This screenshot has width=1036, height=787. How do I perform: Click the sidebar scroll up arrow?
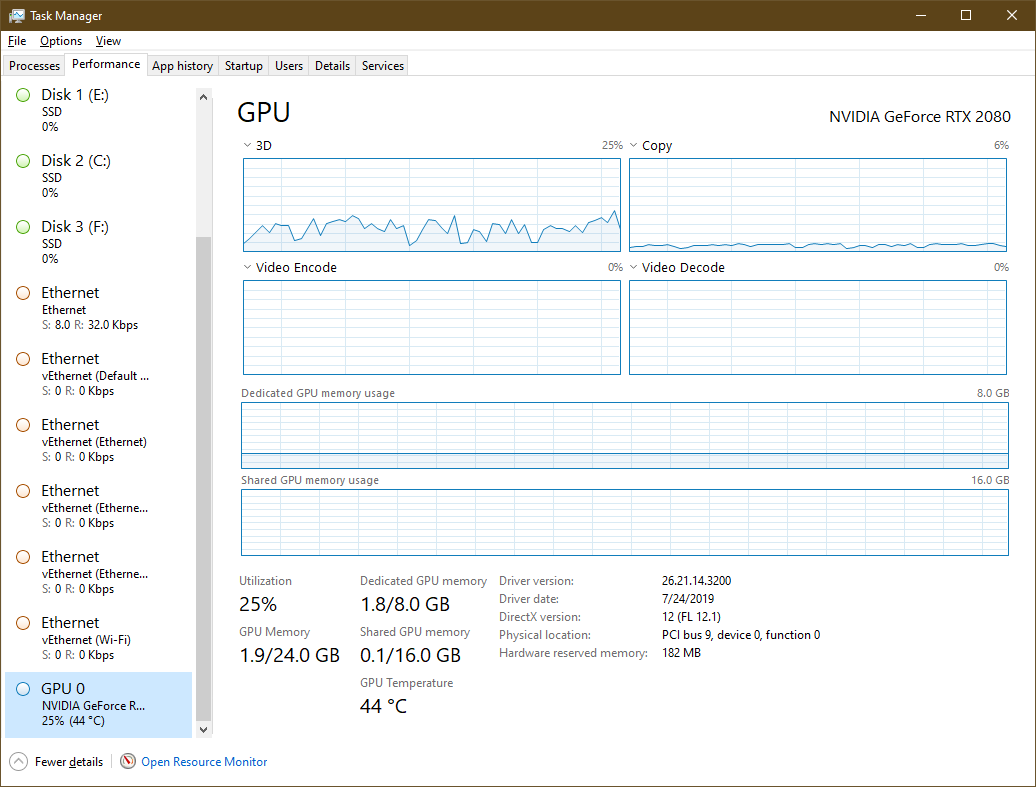pos(204,97)
